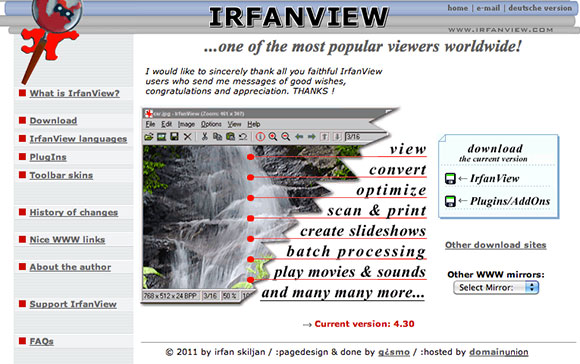
Task: Click the red info icon in toolbar
Action: (x=260, y=137)
